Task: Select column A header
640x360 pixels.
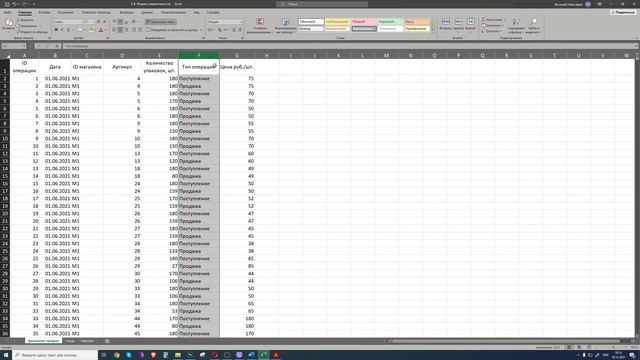Action: (x=24, y=55)
